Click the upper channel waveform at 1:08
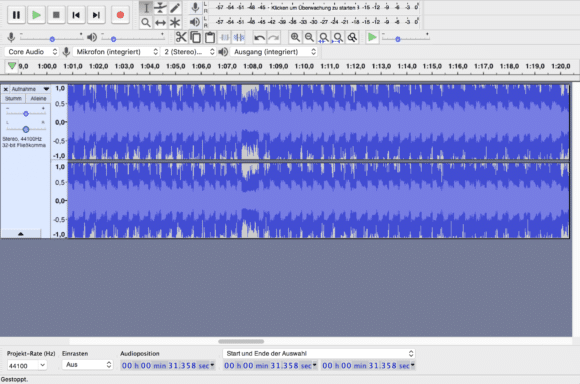 click(x=253, y=122)
